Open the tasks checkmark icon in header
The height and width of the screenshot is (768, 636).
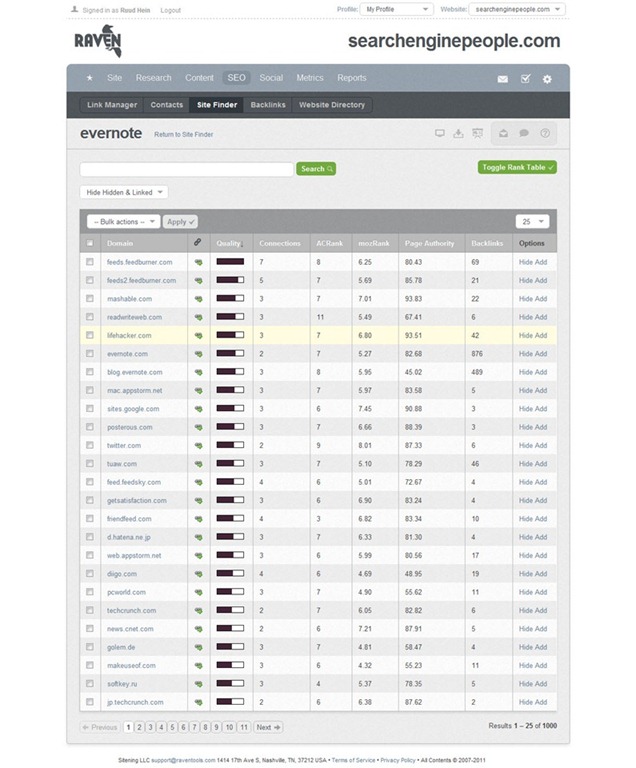[x=525, y=79]
